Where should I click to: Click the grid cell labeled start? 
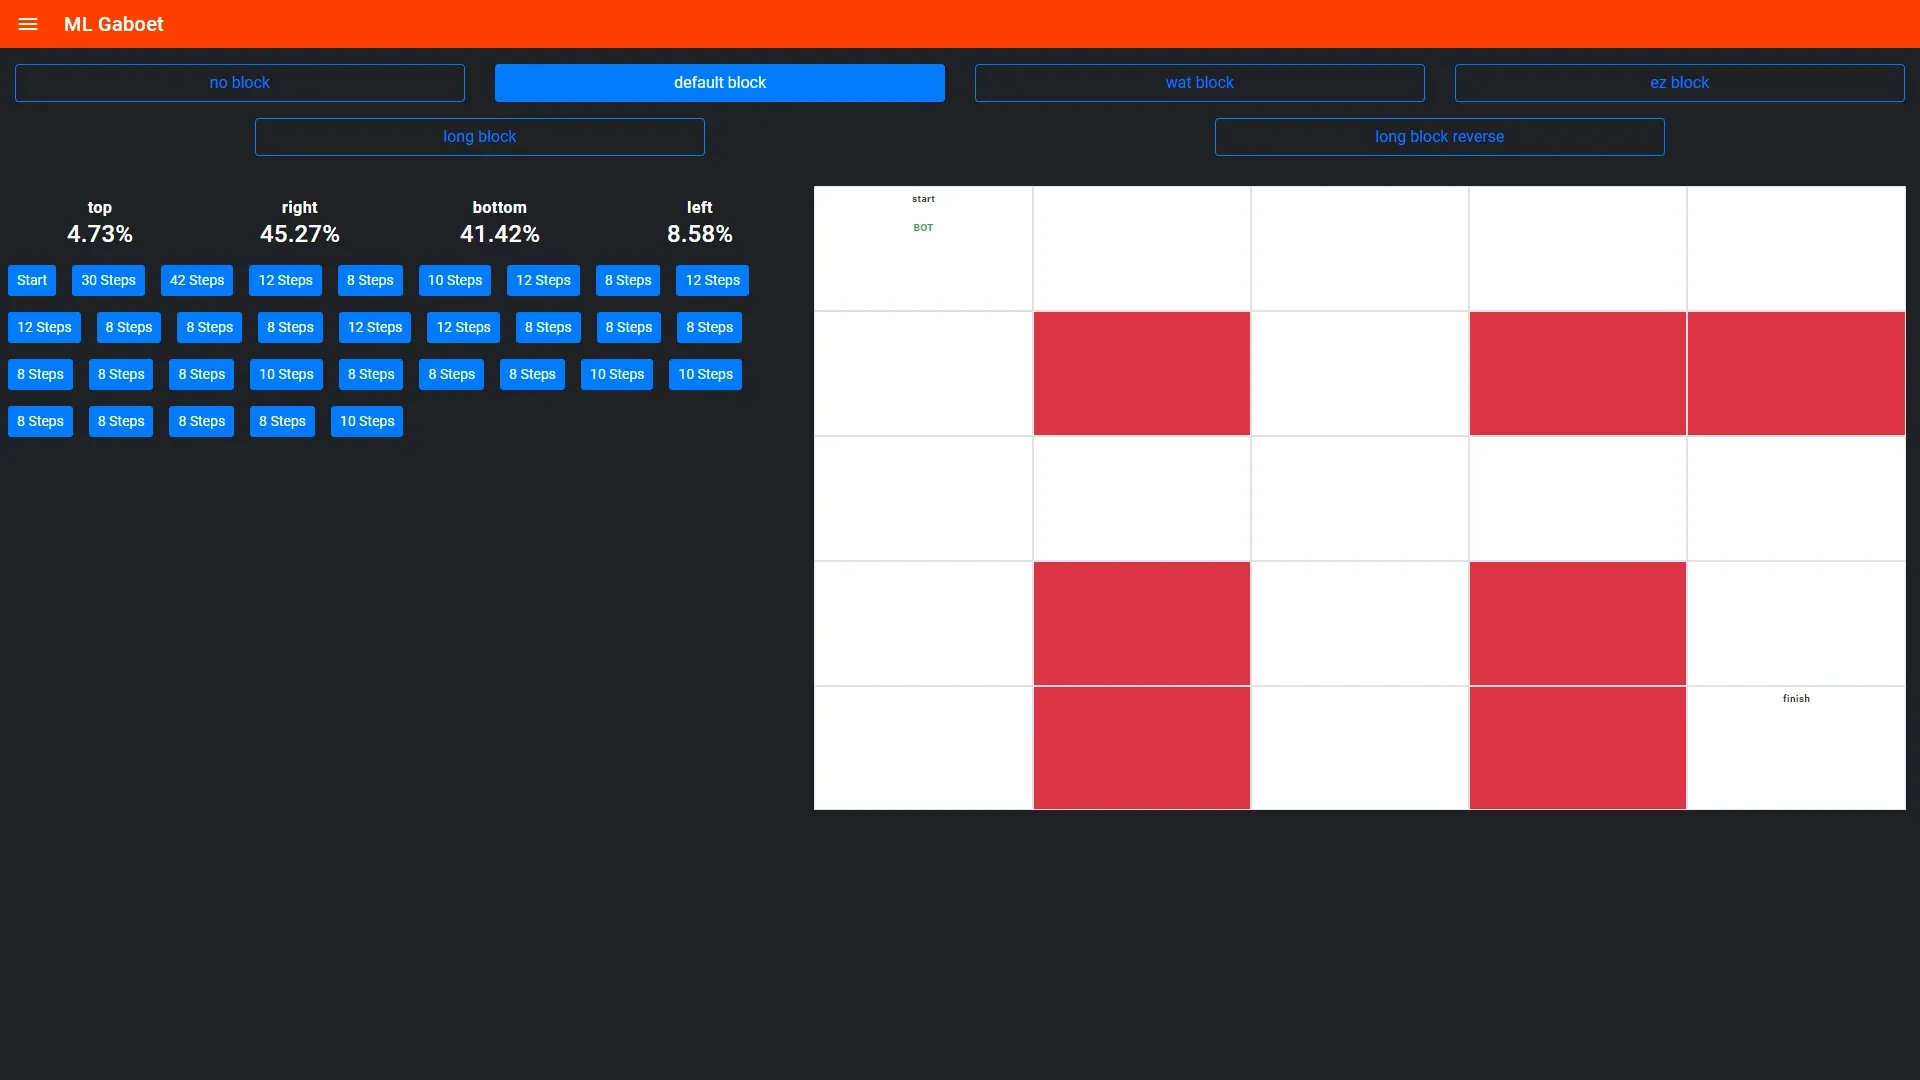point(923,260)
